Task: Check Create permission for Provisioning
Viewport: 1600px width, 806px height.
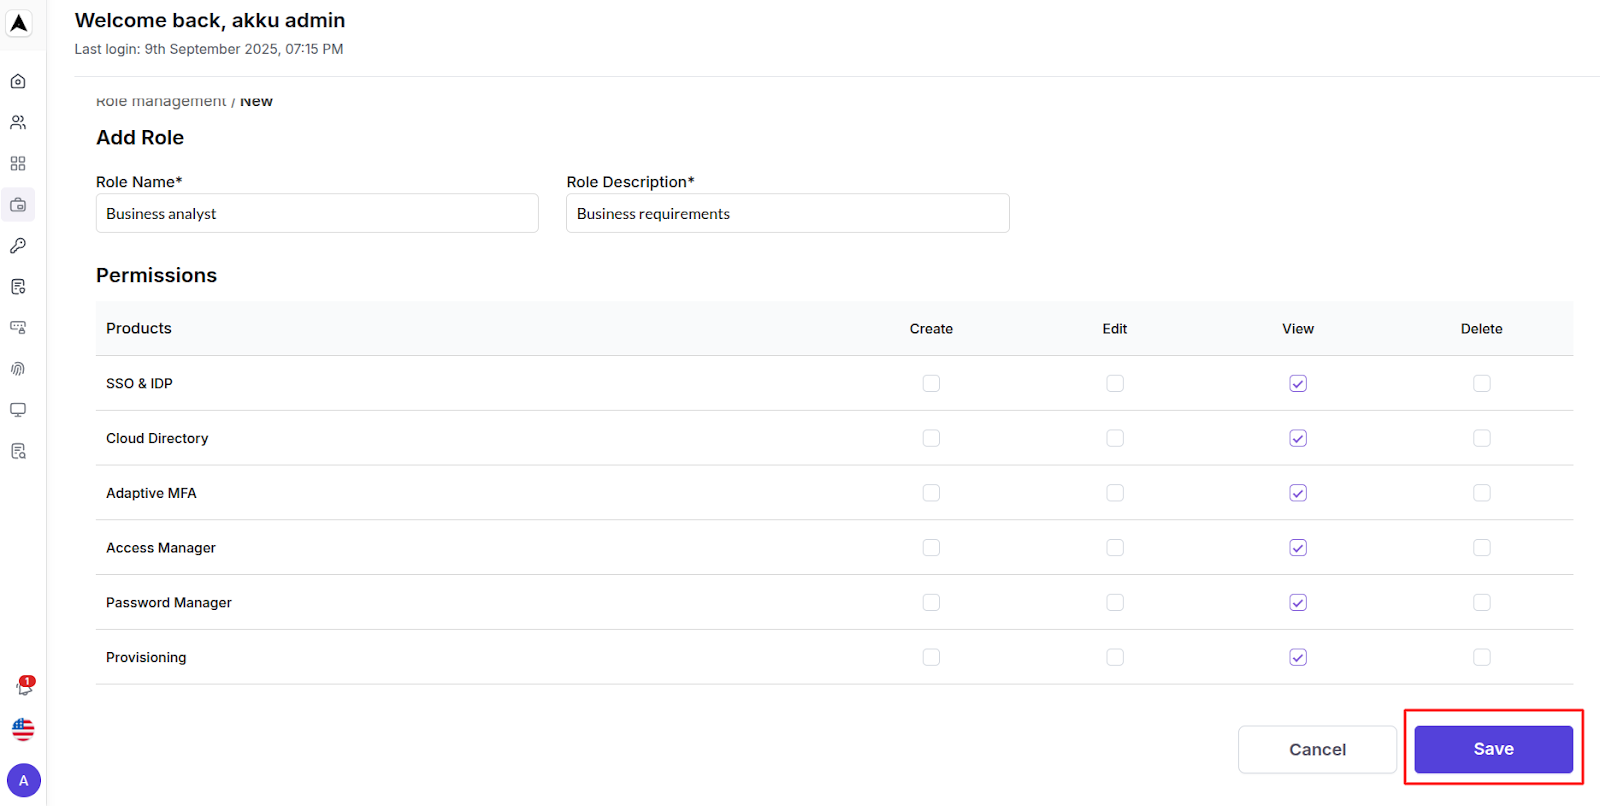Action: tap(931, 657)
